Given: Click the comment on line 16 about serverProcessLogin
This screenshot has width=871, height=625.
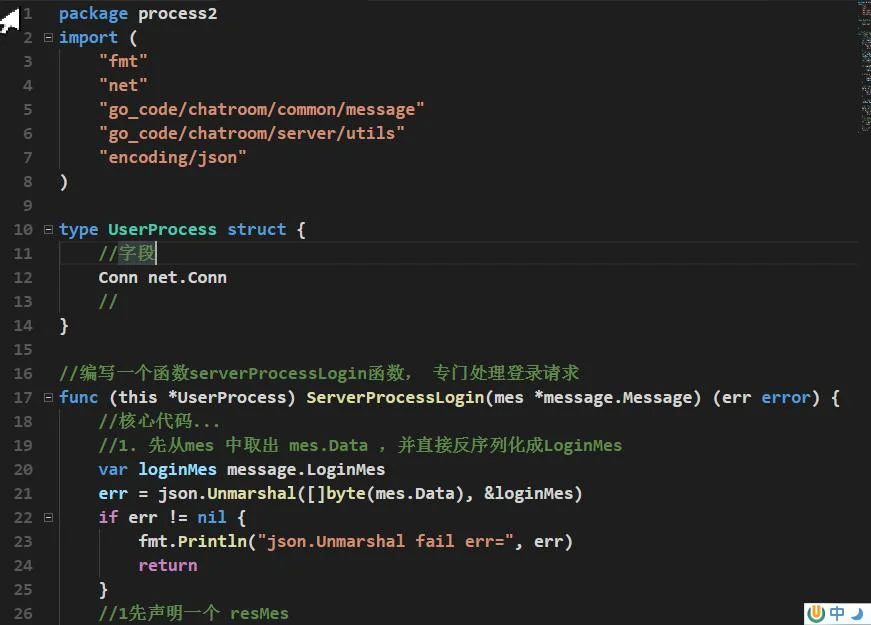Looking at the screenshot, I should [x=319, y=373].
